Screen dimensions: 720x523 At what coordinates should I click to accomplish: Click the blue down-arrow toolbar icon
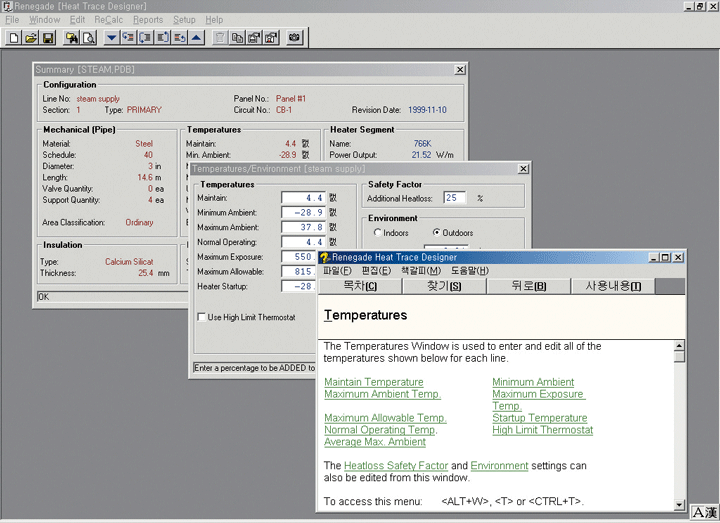coord(111,38)
